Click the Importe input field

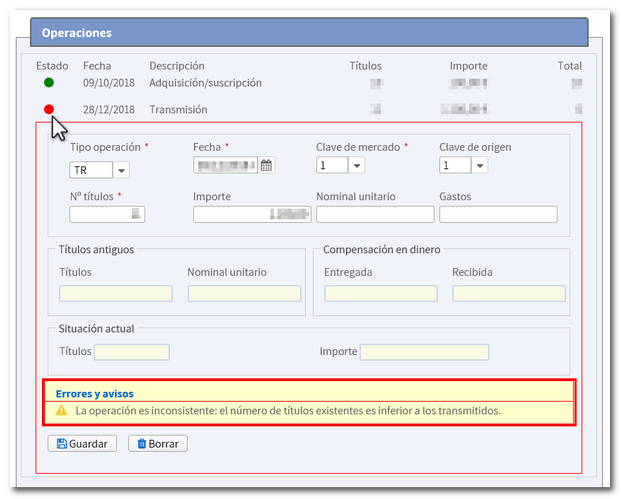[x=252, y=214]
